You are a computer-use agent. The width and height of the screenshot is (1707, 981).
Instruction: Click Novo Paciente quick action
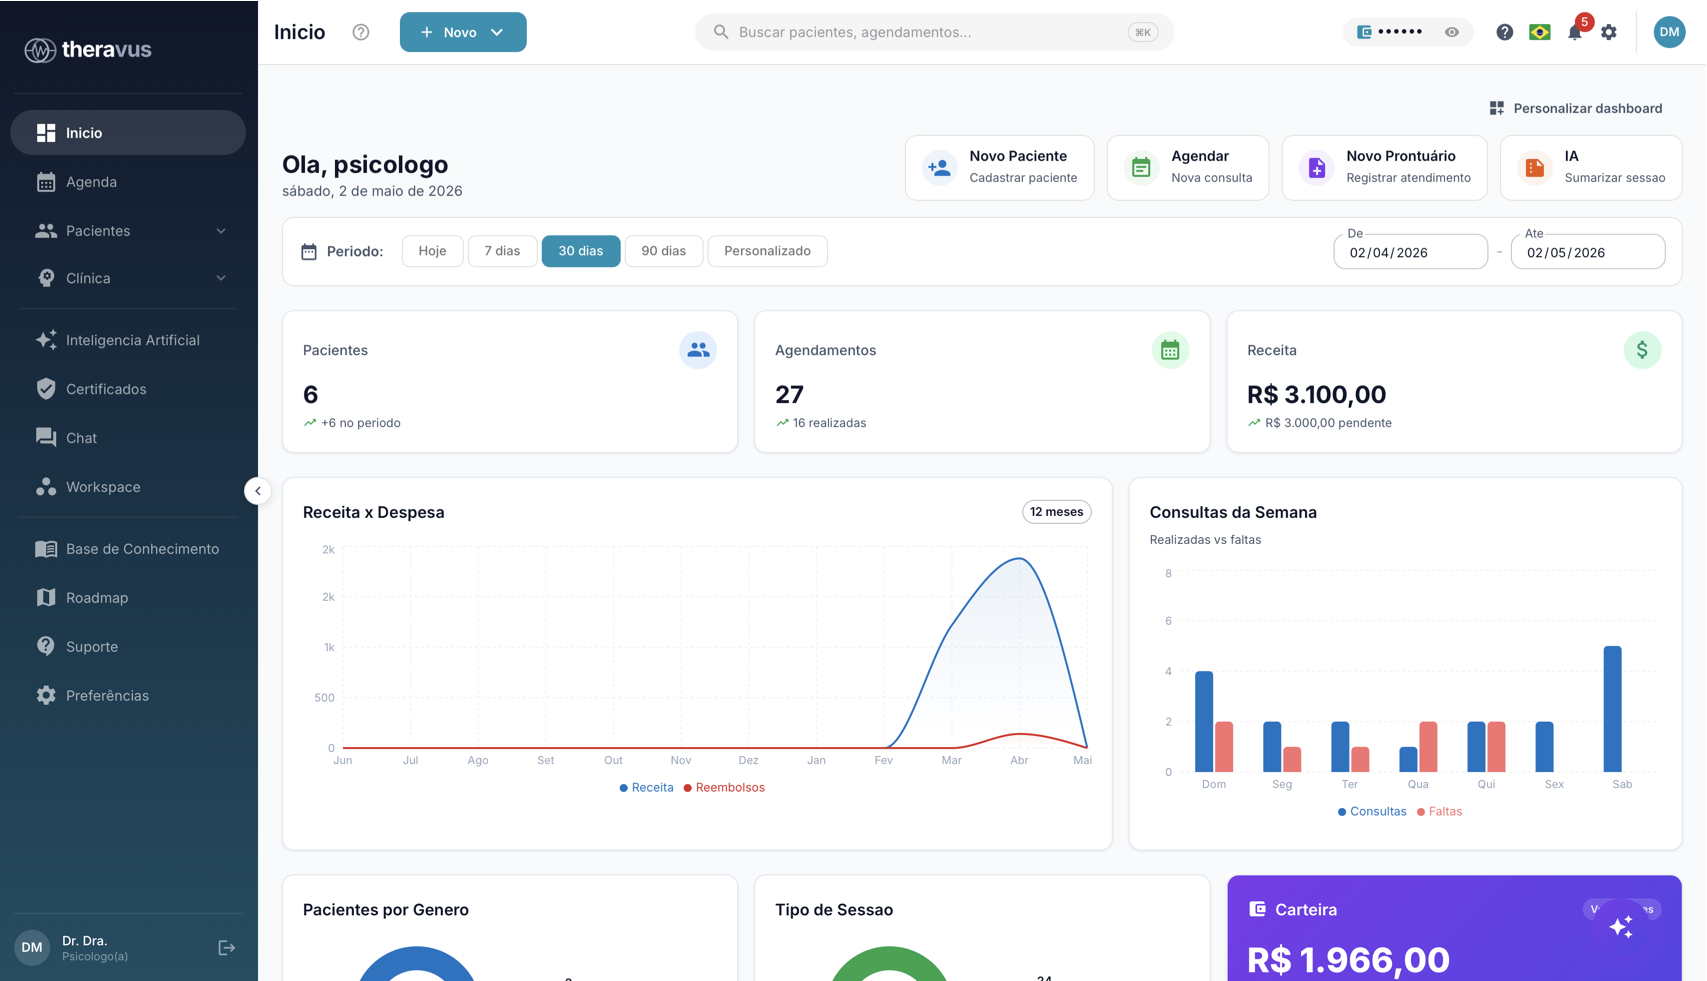[999, 168]
